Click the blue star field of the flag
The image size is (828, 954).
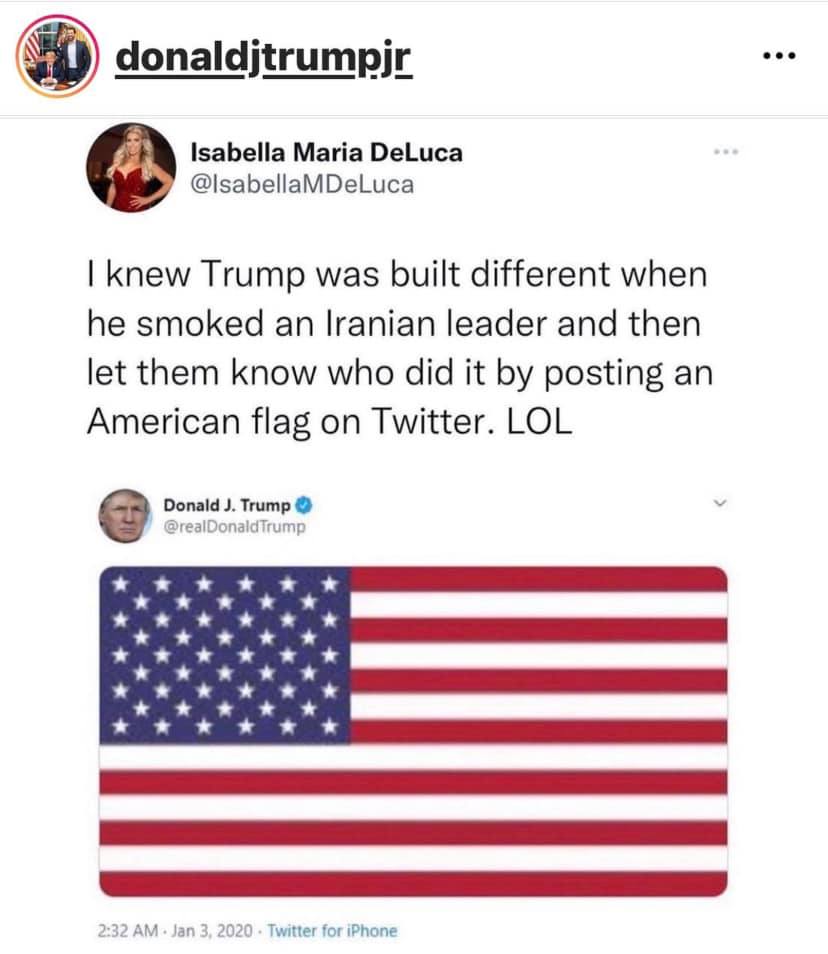tap(225, 655)
